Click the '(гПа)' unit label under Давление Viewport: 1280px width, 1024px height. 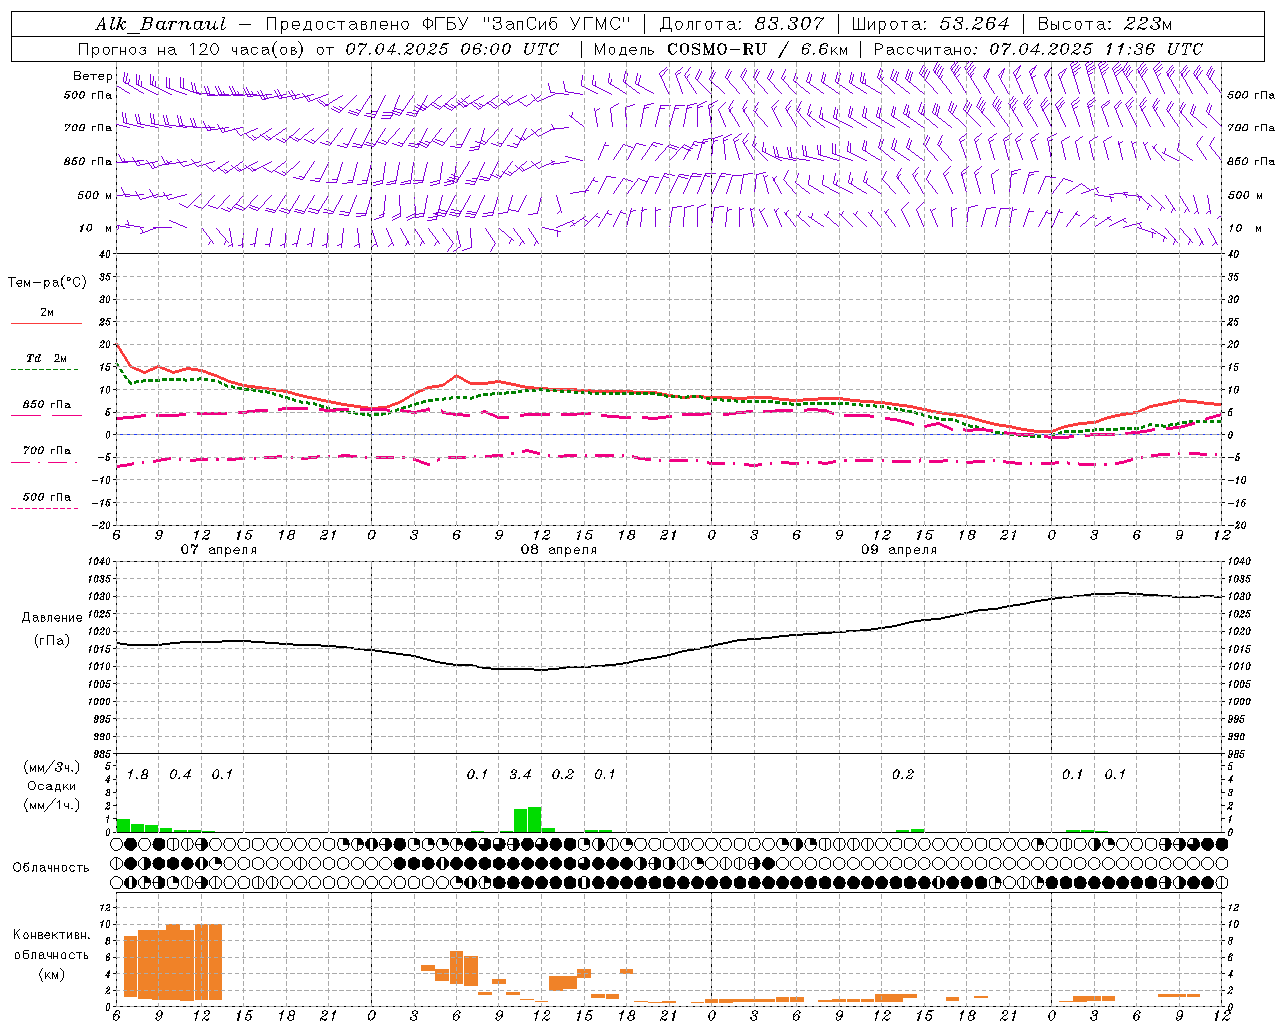(x=52, y=640)
